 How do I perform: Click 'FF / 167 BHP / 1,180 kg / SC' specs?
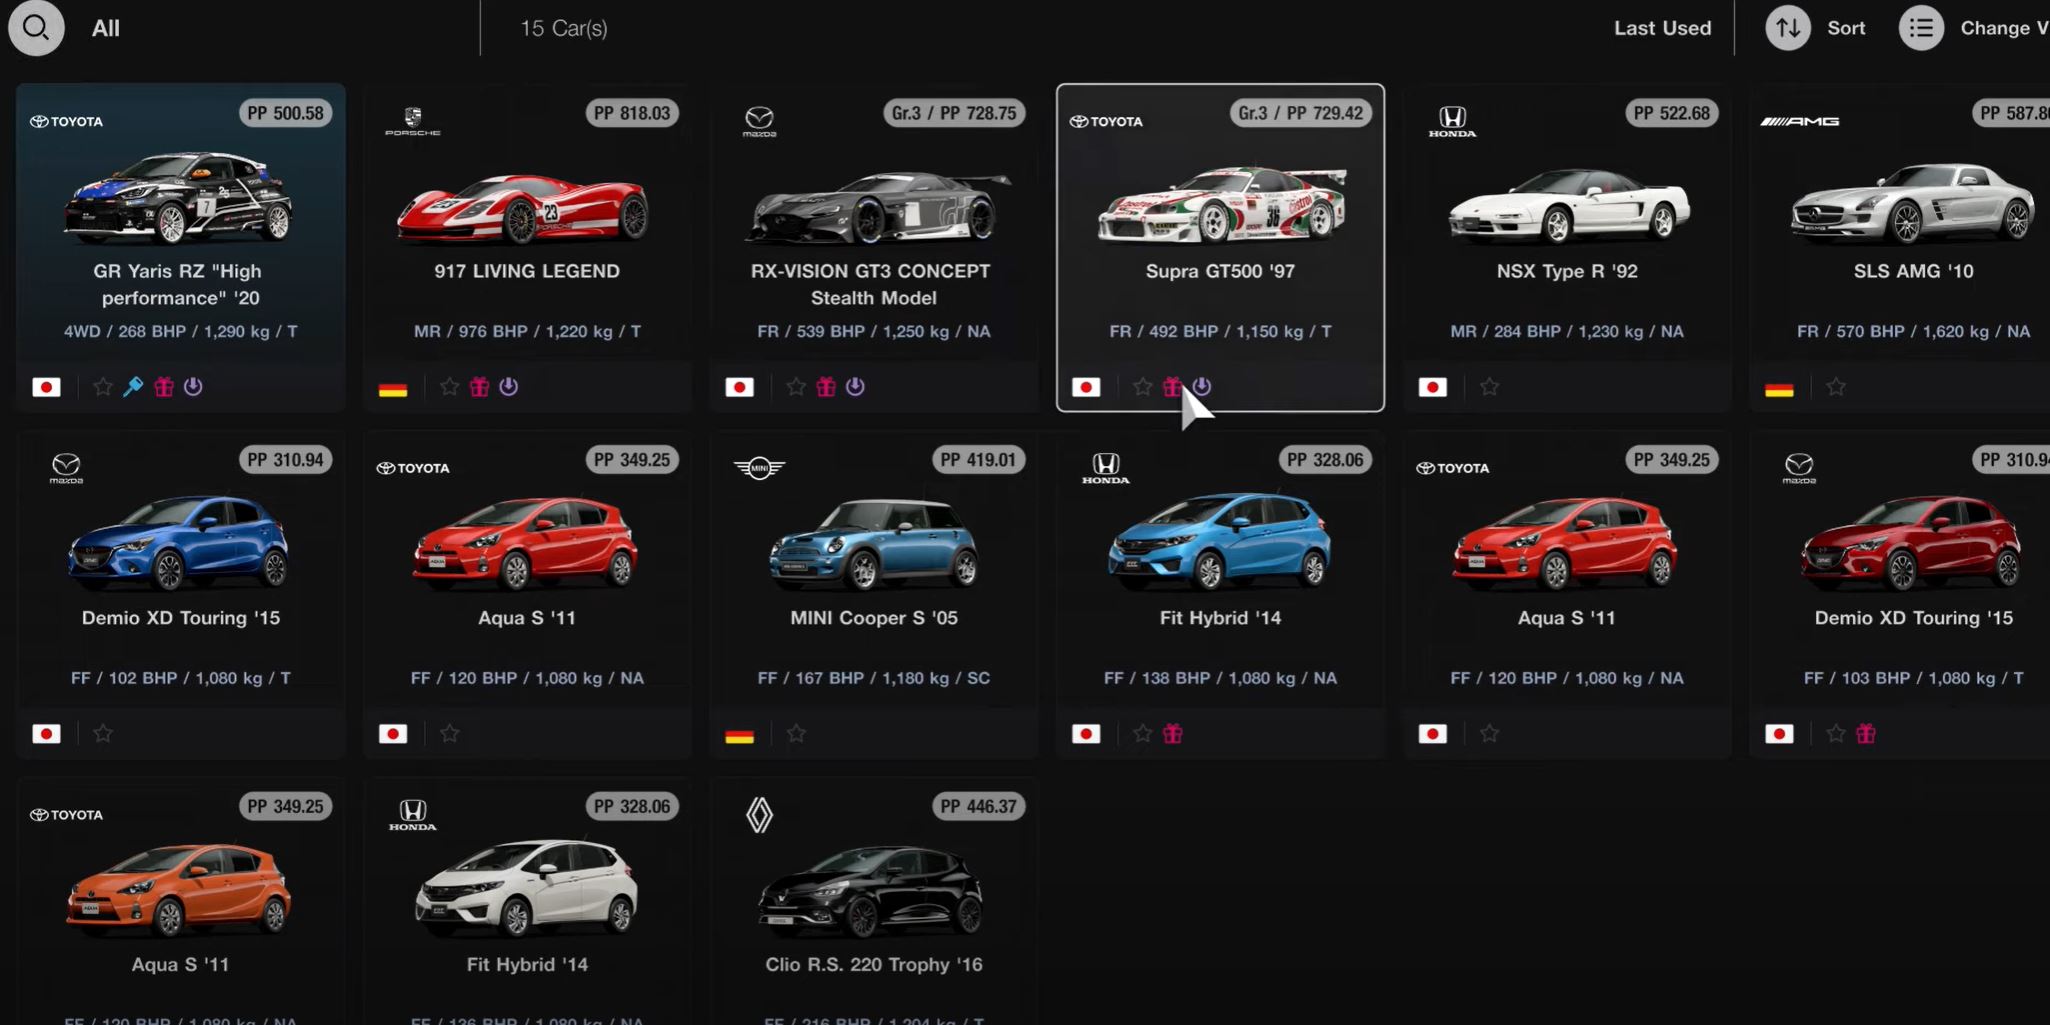pos(874,678)
